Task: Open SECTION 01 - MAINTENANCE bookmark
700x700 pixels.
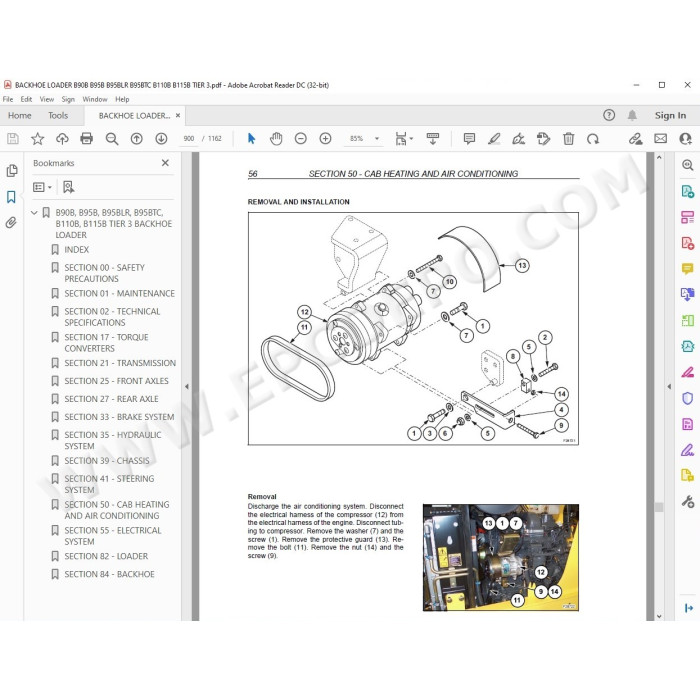Action: [119, 293]
